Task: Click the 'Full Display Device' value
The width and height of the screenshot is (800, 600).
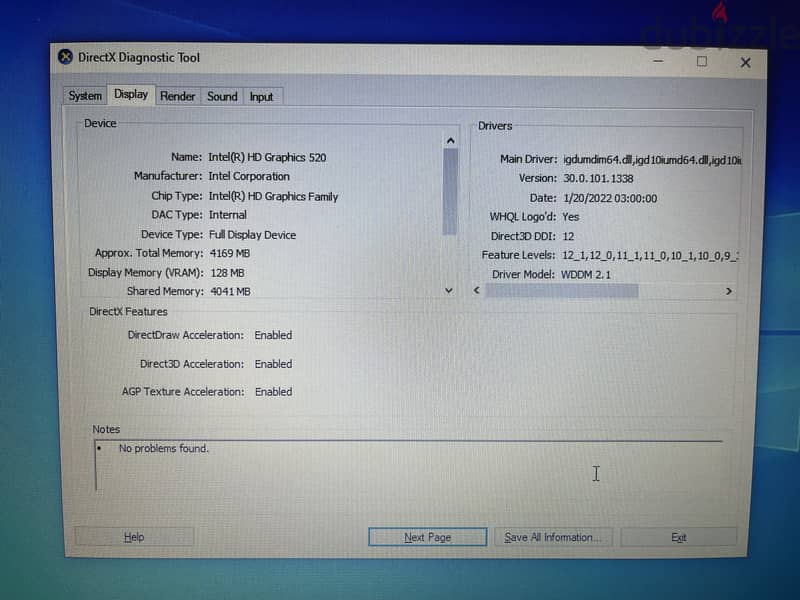Action: pyautogui.click(x=253, y=235)
